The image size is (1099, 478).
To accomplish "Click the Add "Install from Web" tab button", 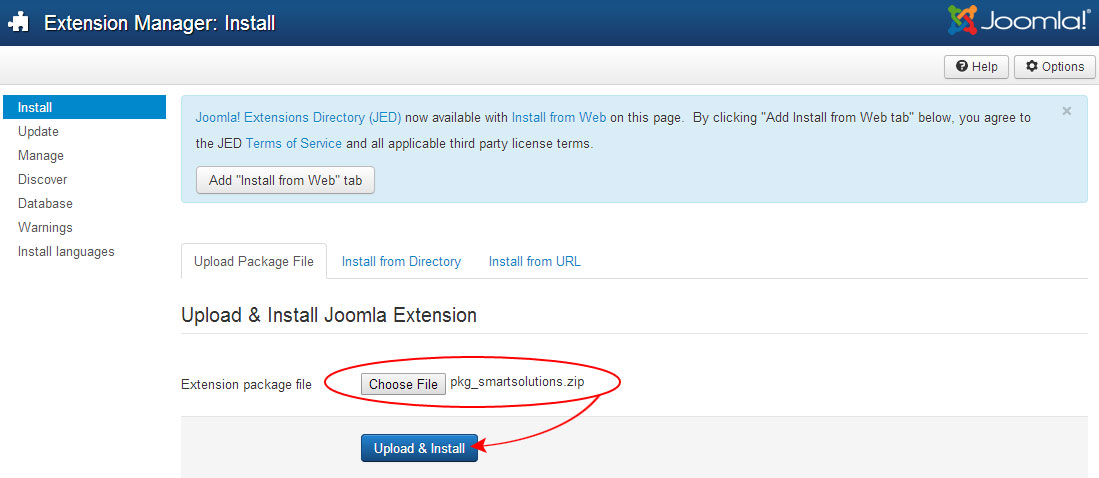I will coord(285,180).
